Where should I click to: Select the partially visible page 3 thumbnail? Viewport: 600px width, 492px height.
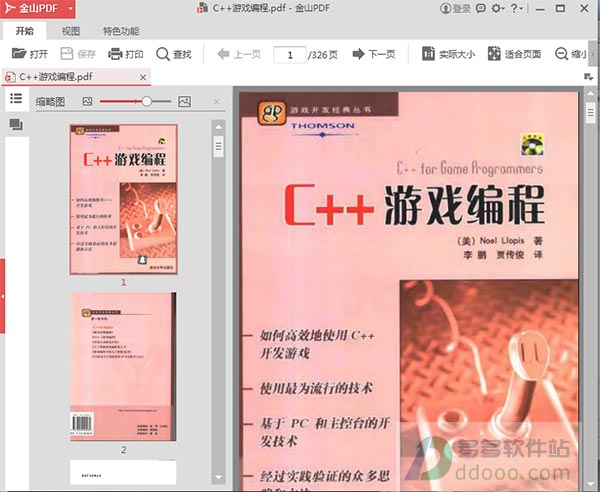[123, 472]
